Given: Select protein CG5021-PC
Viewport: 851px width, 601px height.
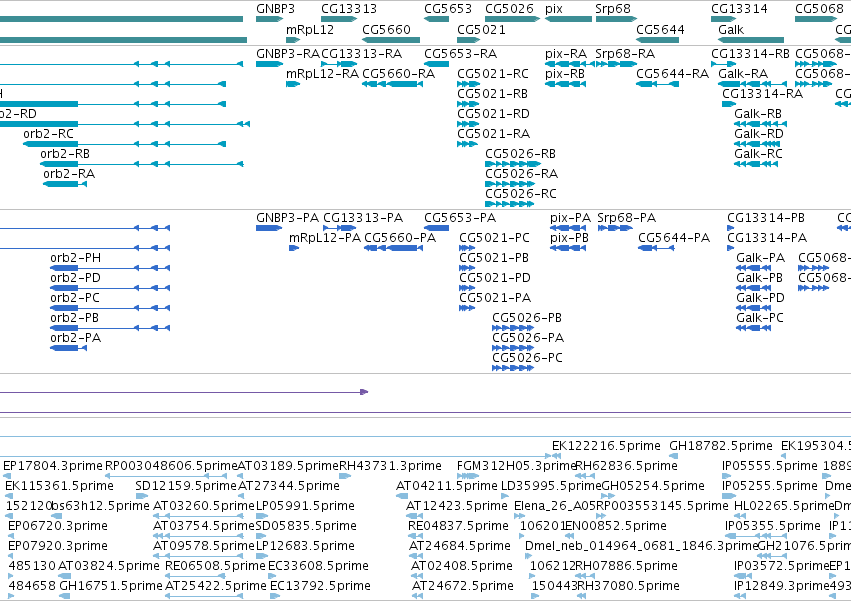Looking at the screenshot, I should [x=494, y=238].
